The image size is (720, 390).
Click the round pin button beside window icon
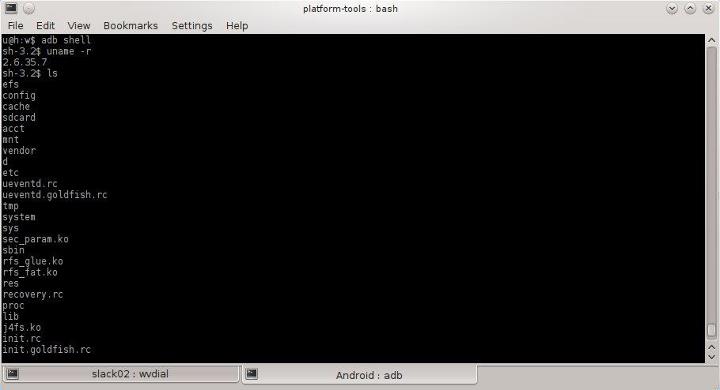28,8
